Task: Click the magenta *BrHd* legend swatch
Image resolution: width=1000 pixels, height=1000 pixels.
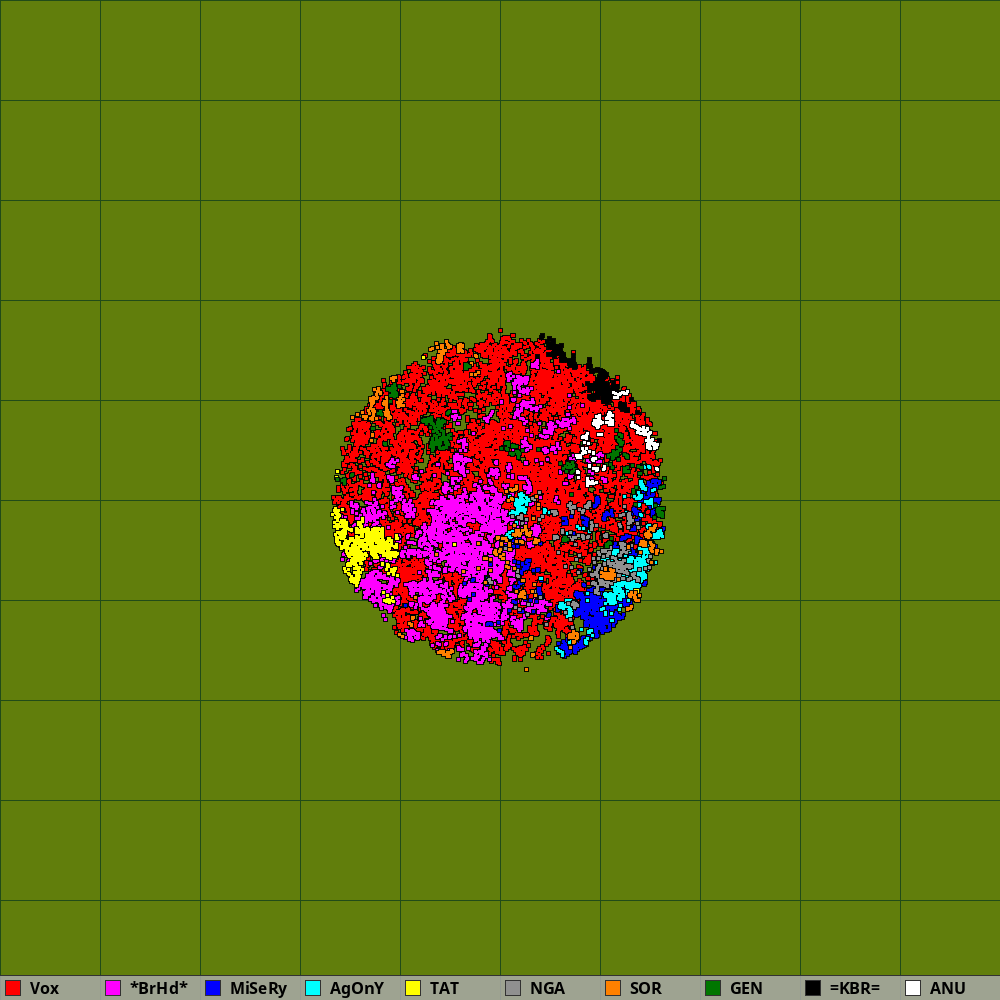Action: click(113, 988)
